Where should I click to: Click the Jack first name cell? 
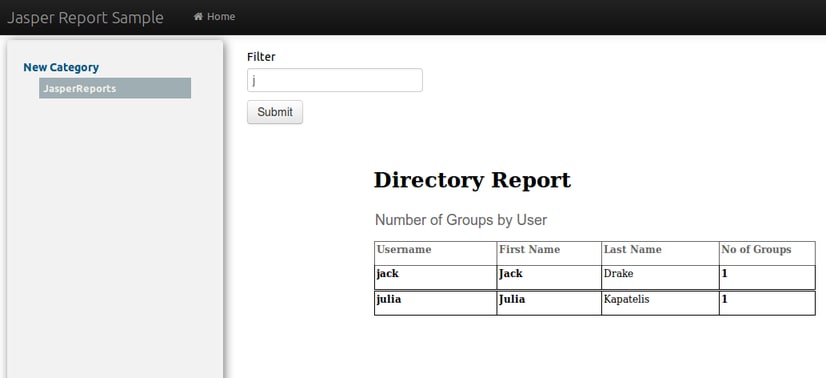[549, 277]
